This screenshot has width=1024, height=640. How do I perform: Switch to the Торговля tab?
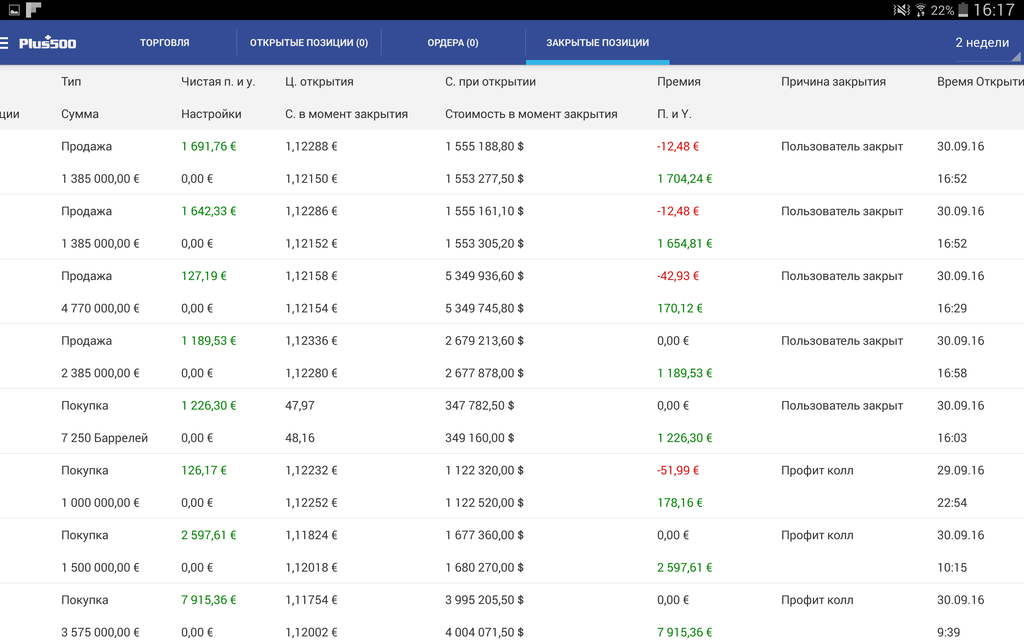click(165, 43)
